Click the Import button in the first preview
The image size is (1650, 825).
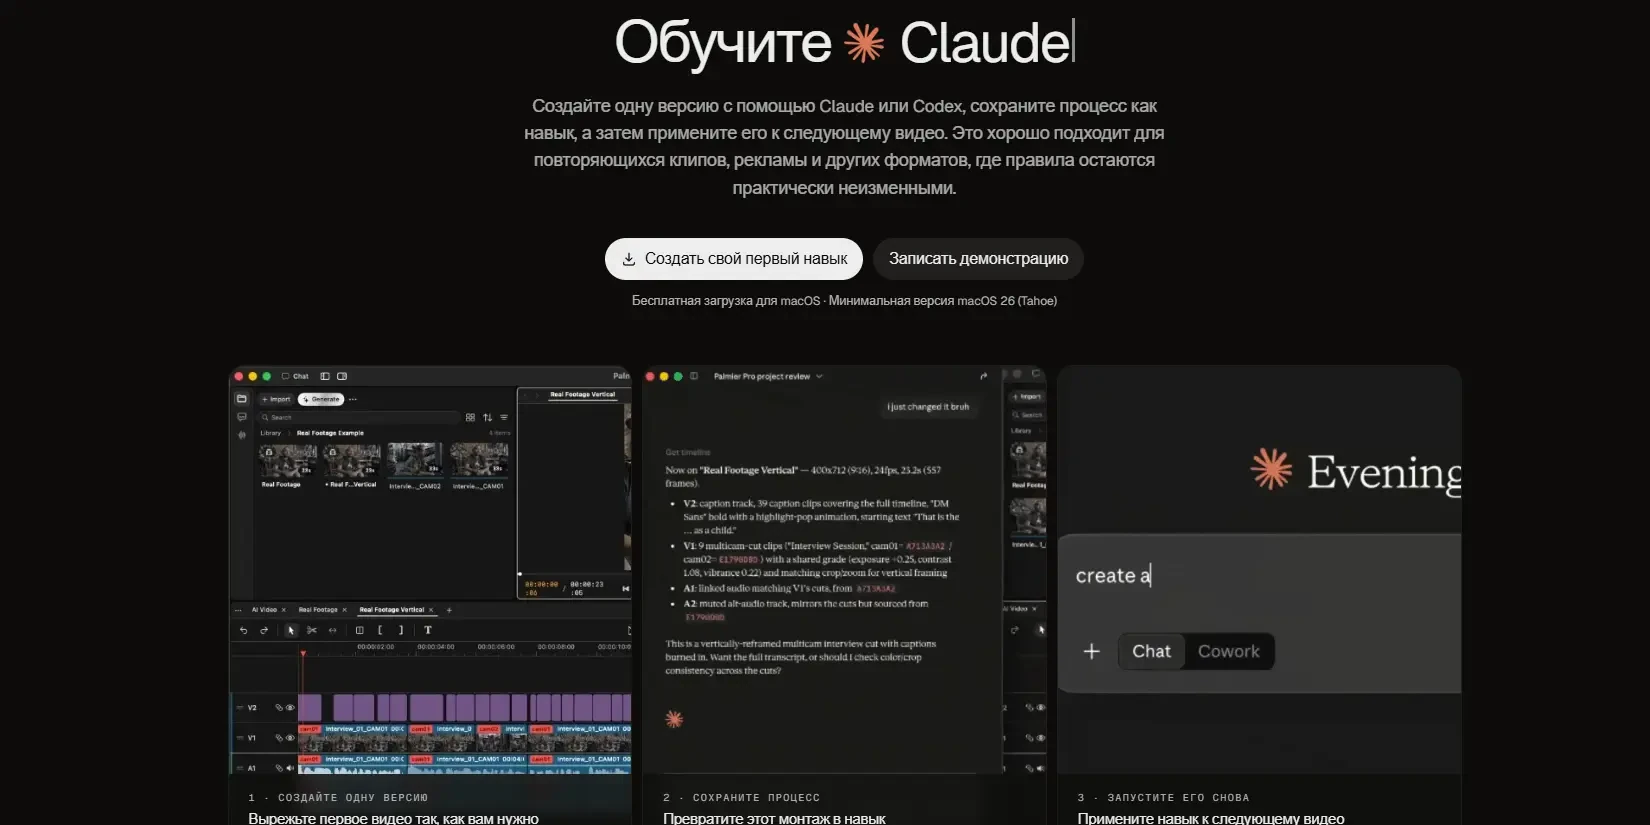276,399
